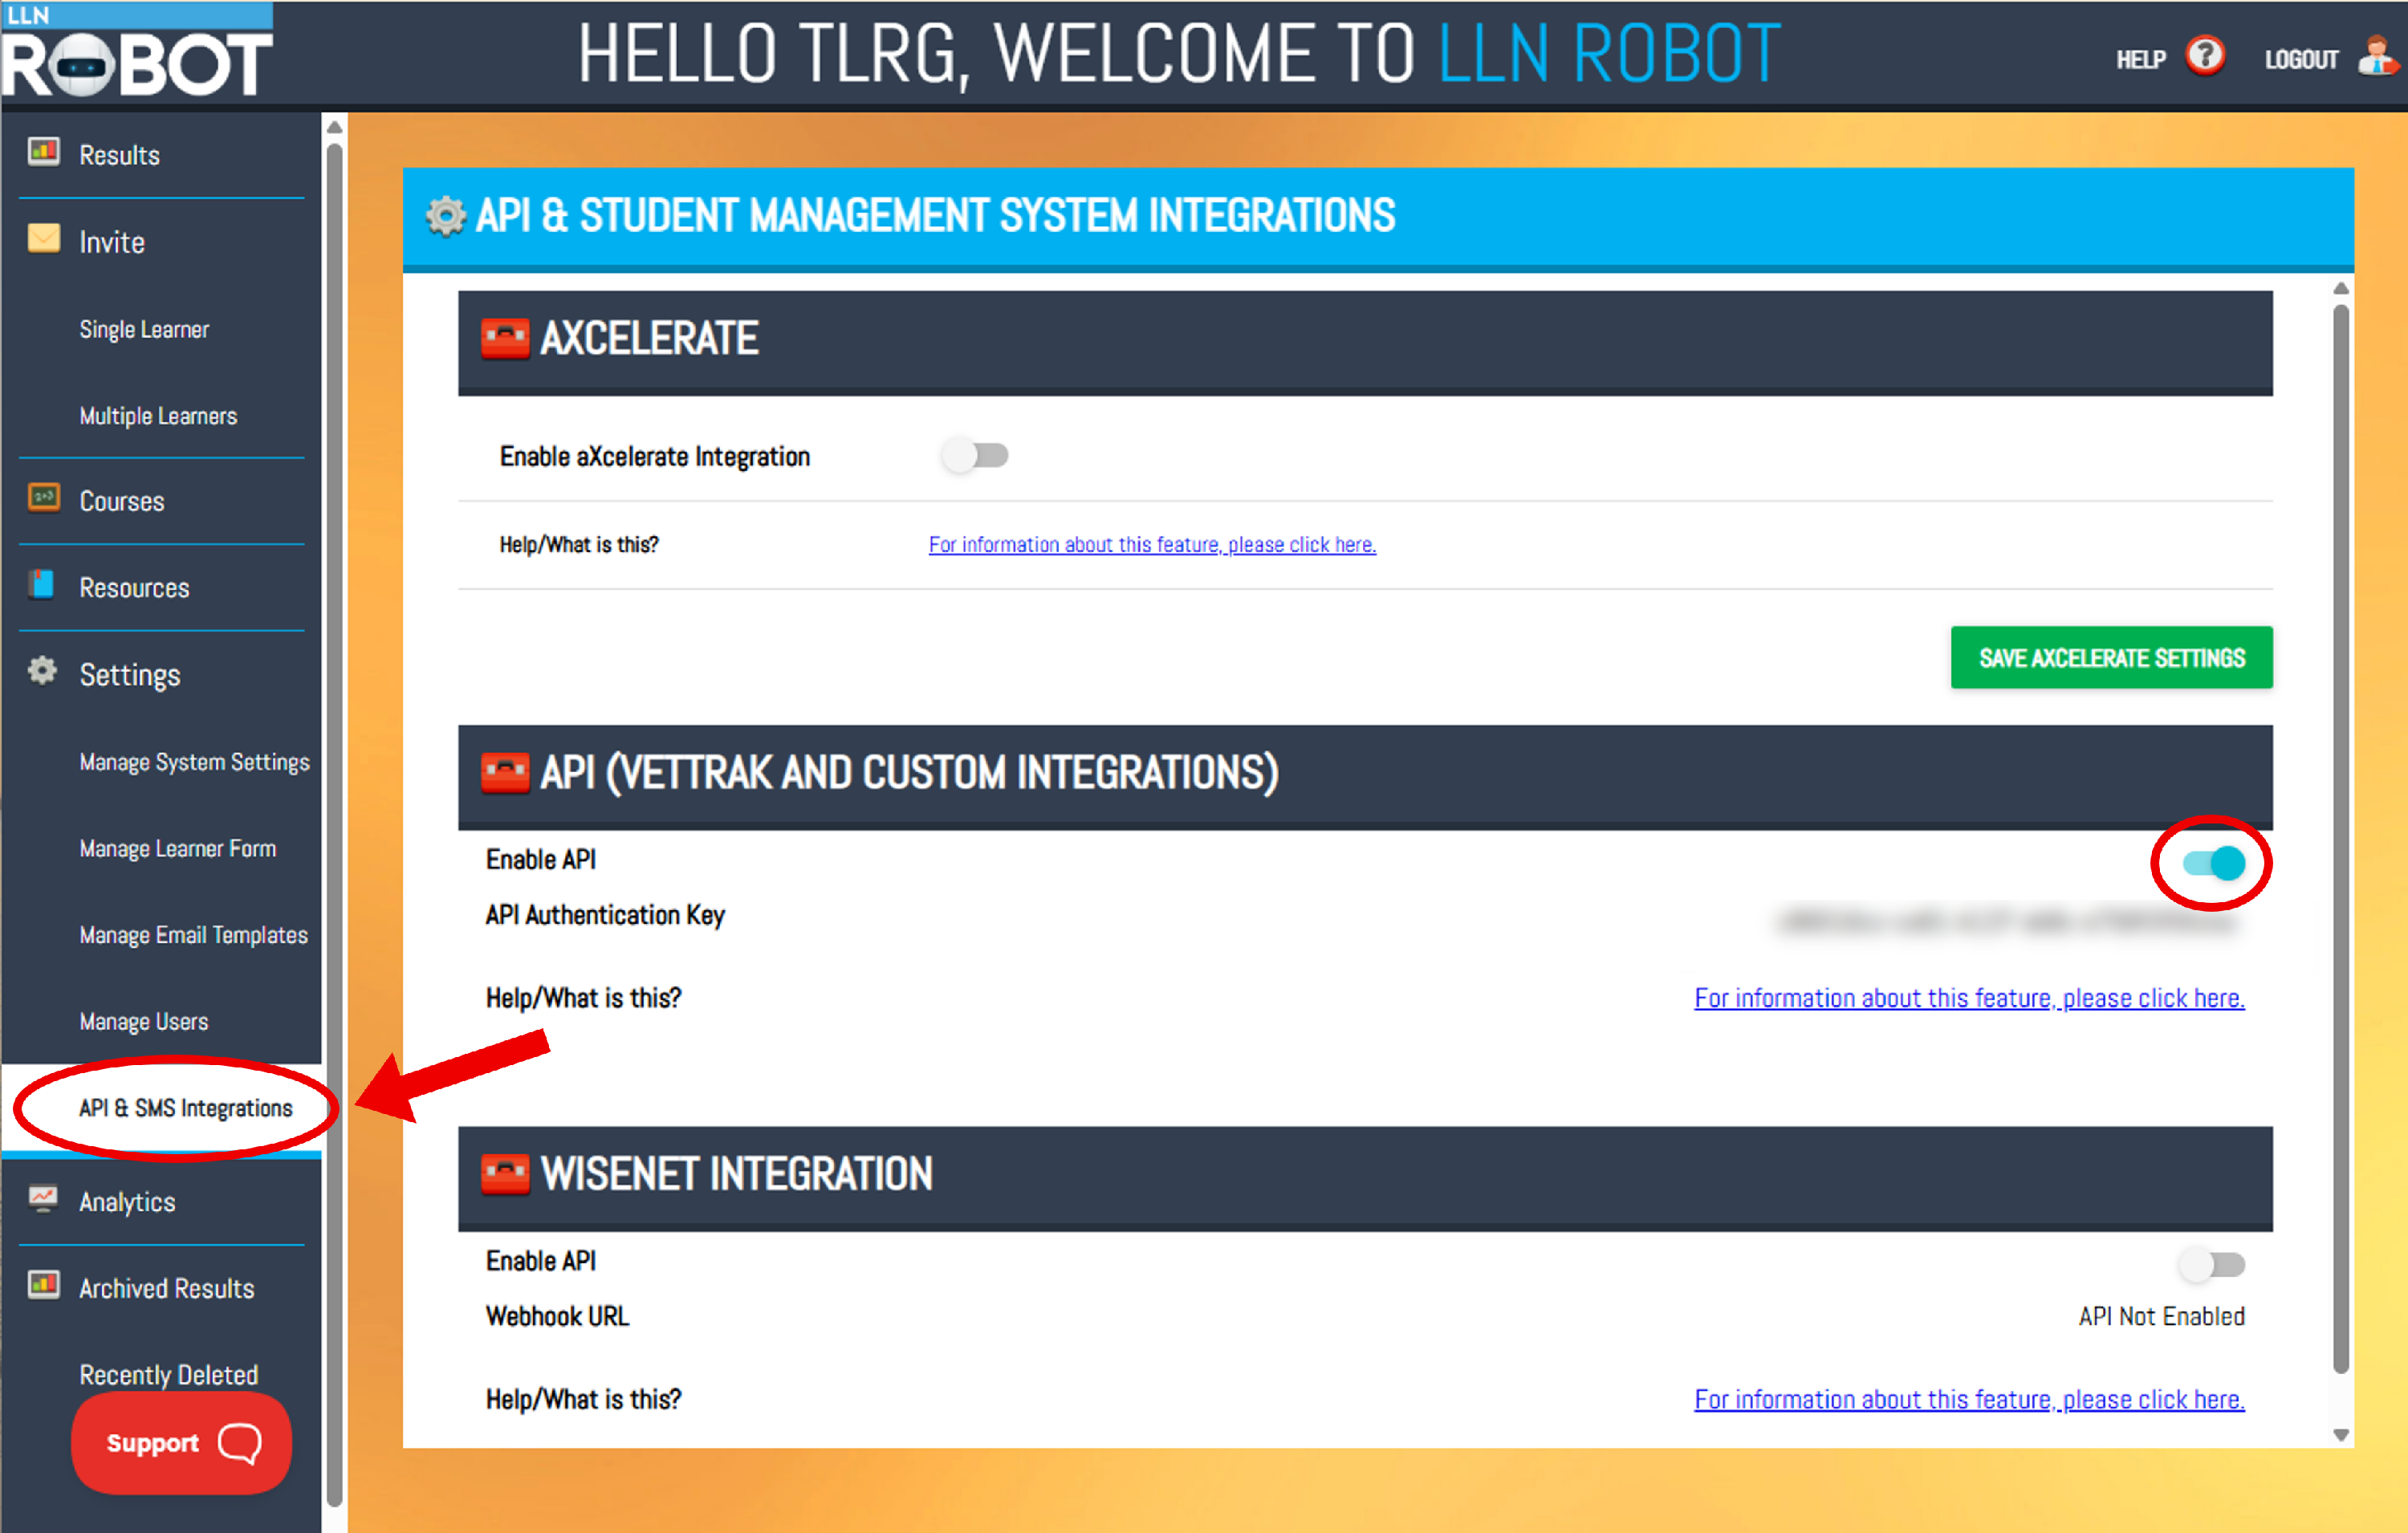Click the gear icon in integrations header
The image size is (2408, 1533).
445,216
